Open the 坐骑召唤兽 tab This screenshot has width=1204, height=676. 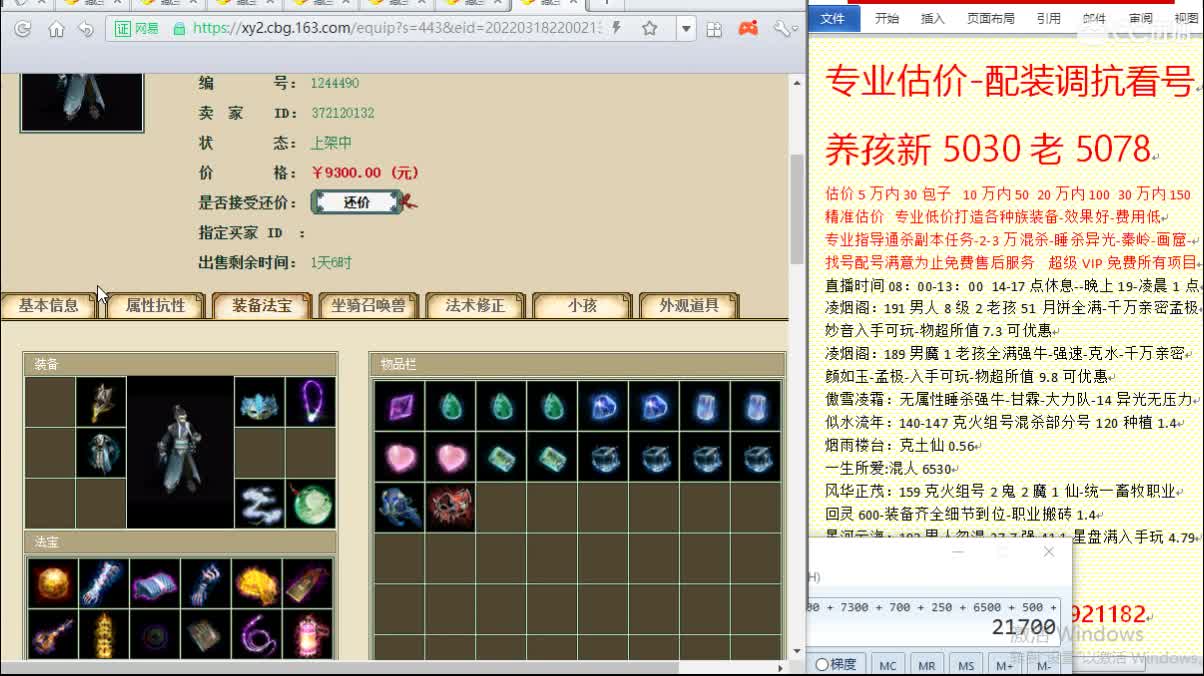pyautogui.click(x=368, y=306)
